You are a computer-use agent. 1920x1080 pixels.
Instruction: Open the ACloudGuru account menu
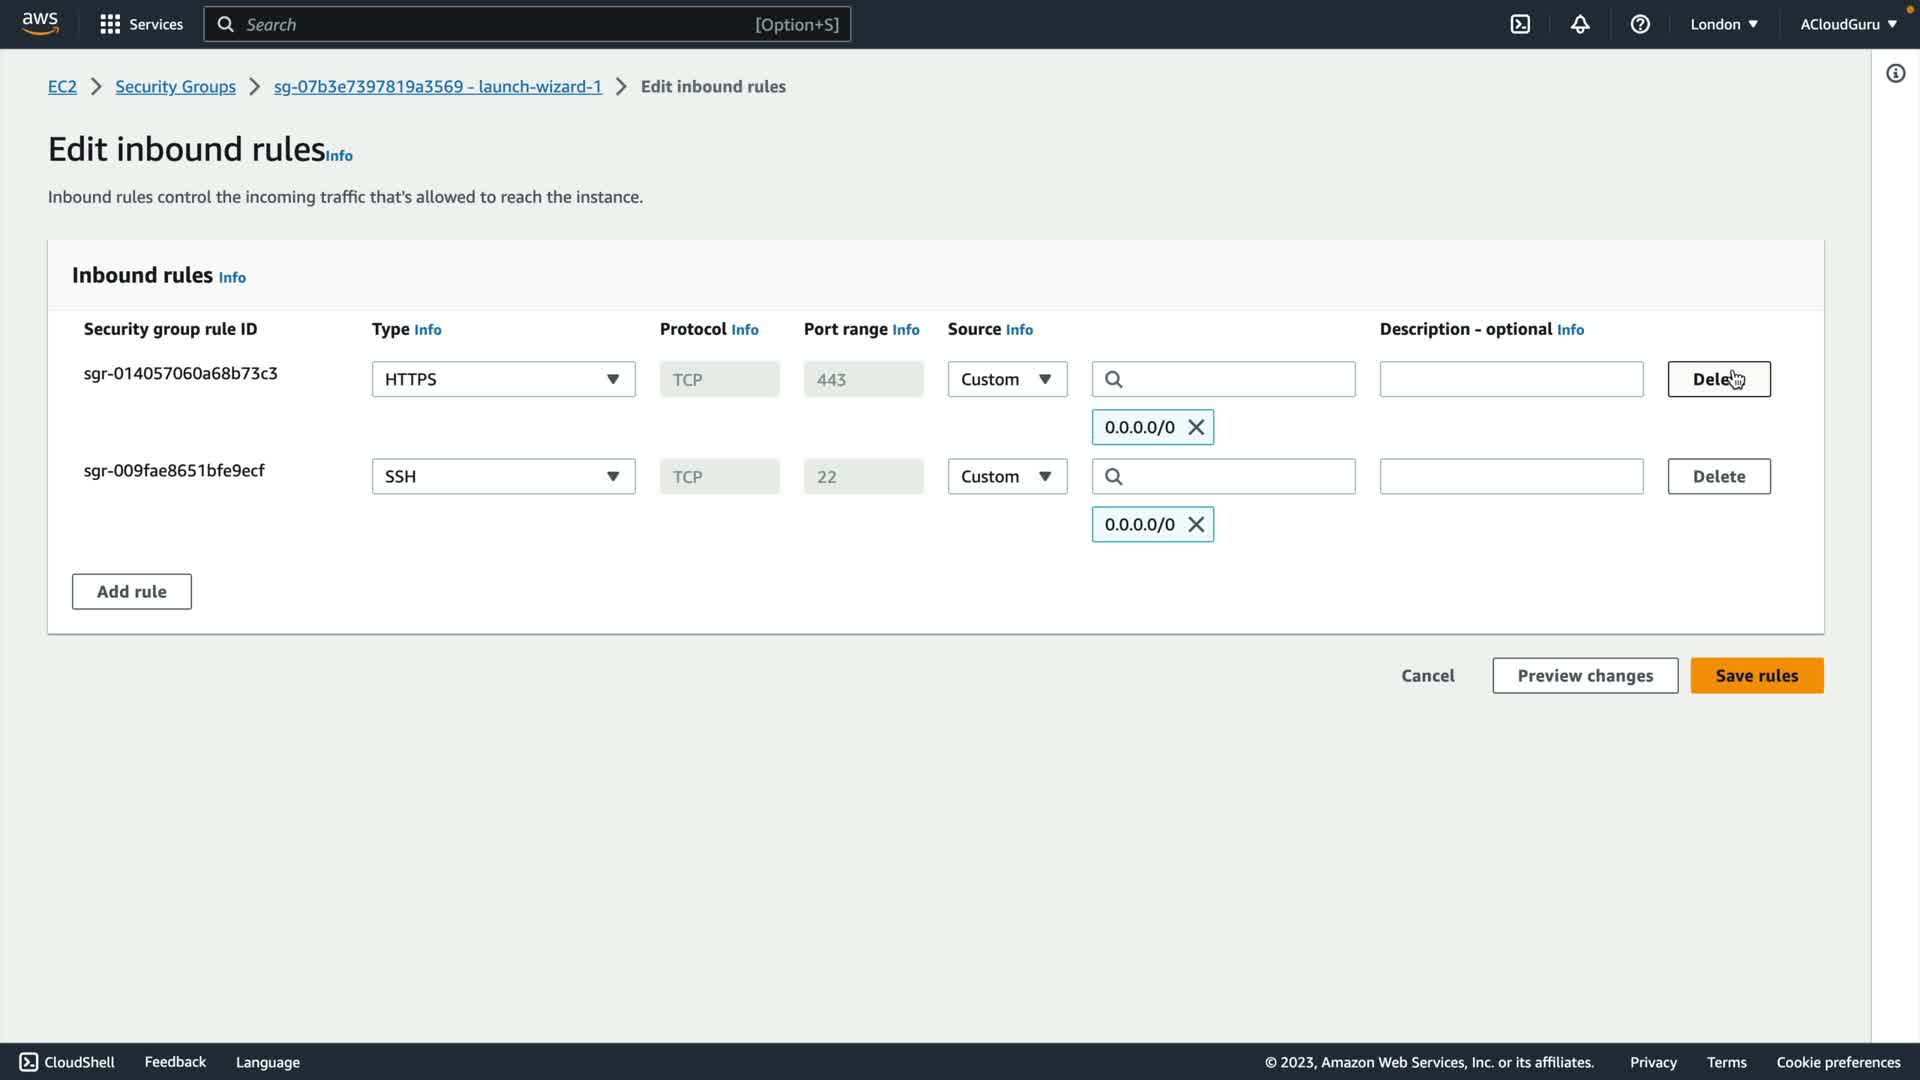(x=1848, y=24)
